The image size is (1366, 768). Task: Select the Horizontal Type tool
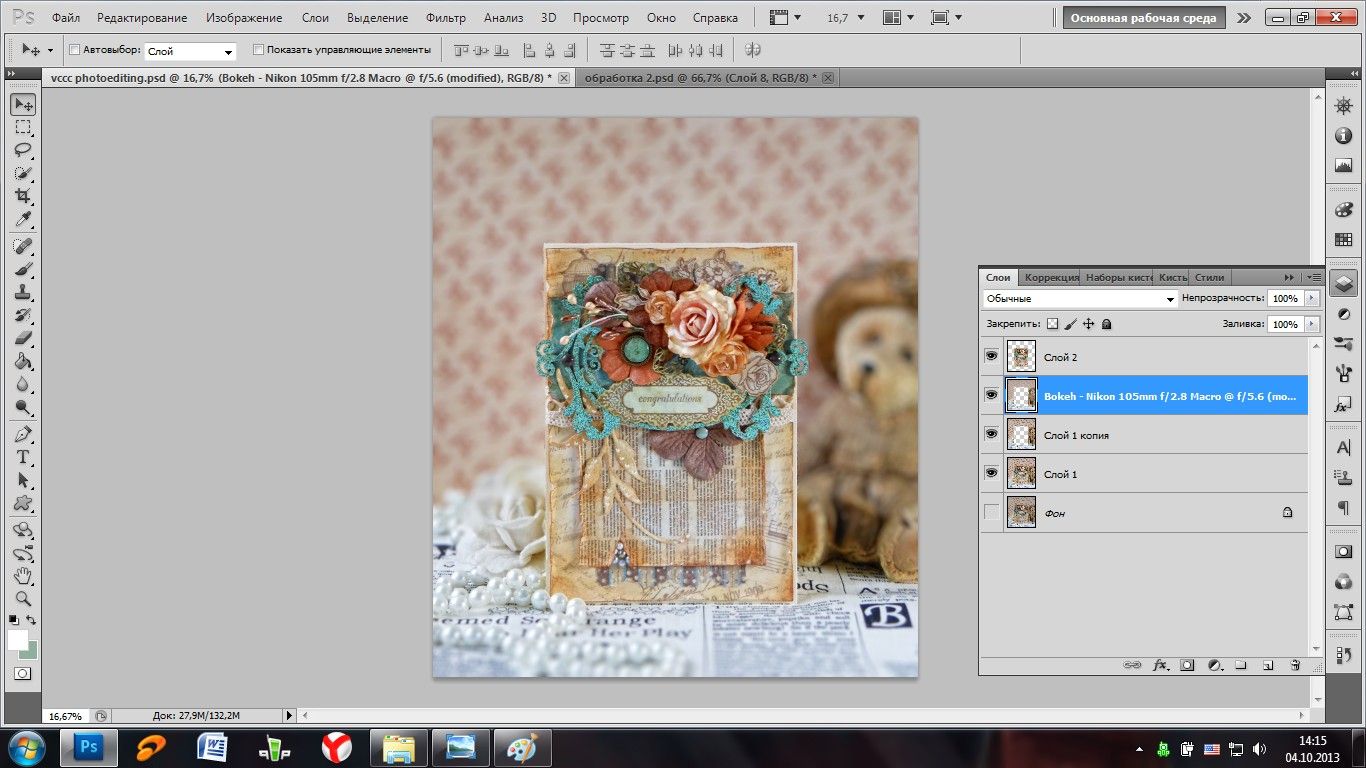[23, 457]
